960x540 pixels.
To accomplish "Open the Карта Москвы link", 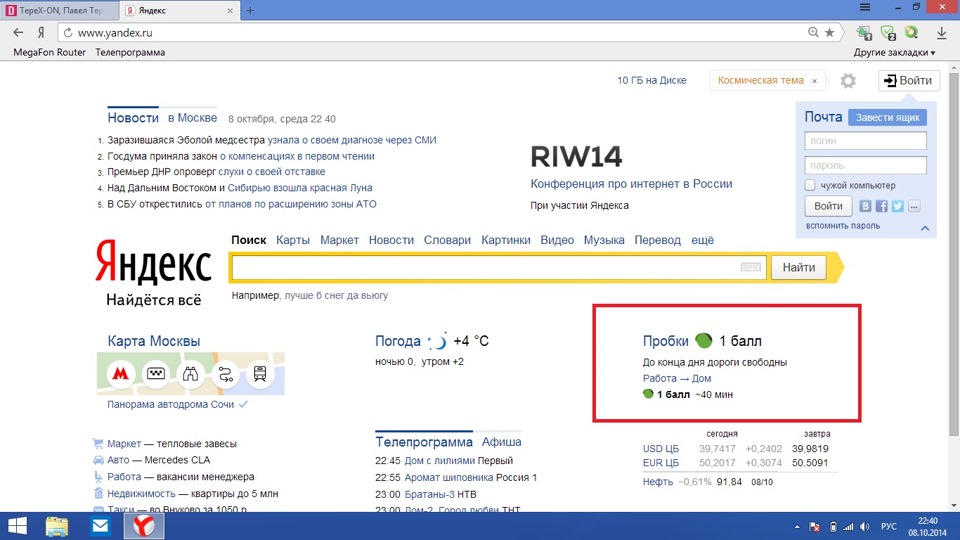I will tap(154, 341).
